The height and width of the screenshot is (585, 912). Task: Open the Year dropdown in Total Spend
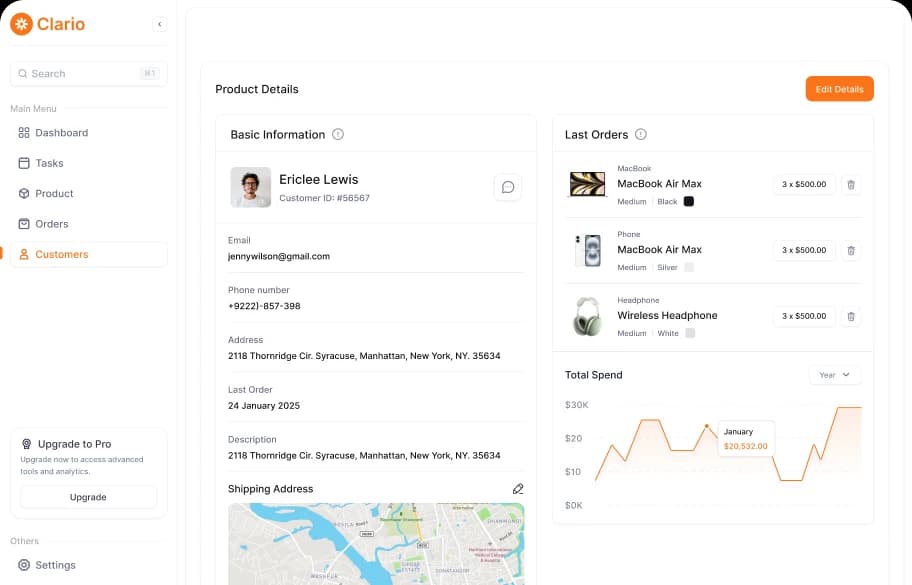(834, 374)
